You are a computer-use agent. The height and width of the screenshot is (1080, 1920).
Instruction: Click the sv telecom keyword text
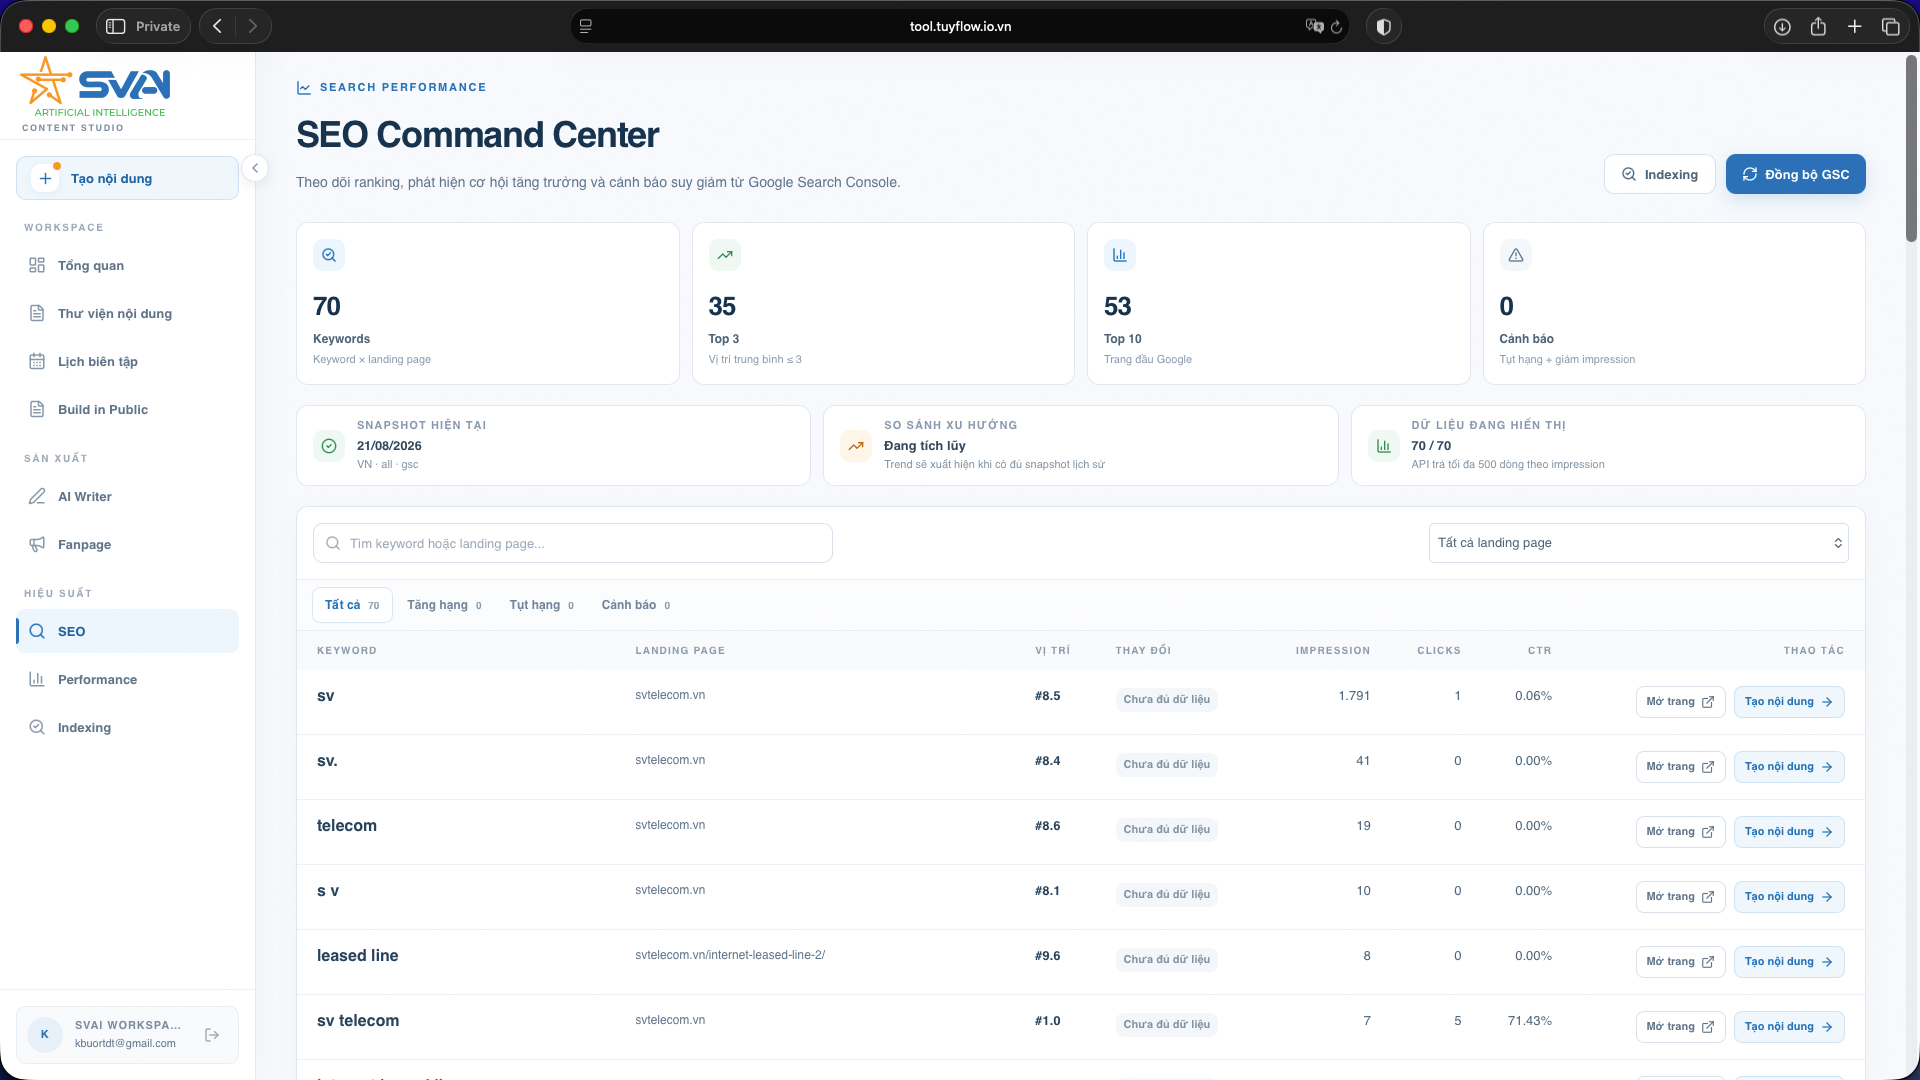click(358, 1021)
